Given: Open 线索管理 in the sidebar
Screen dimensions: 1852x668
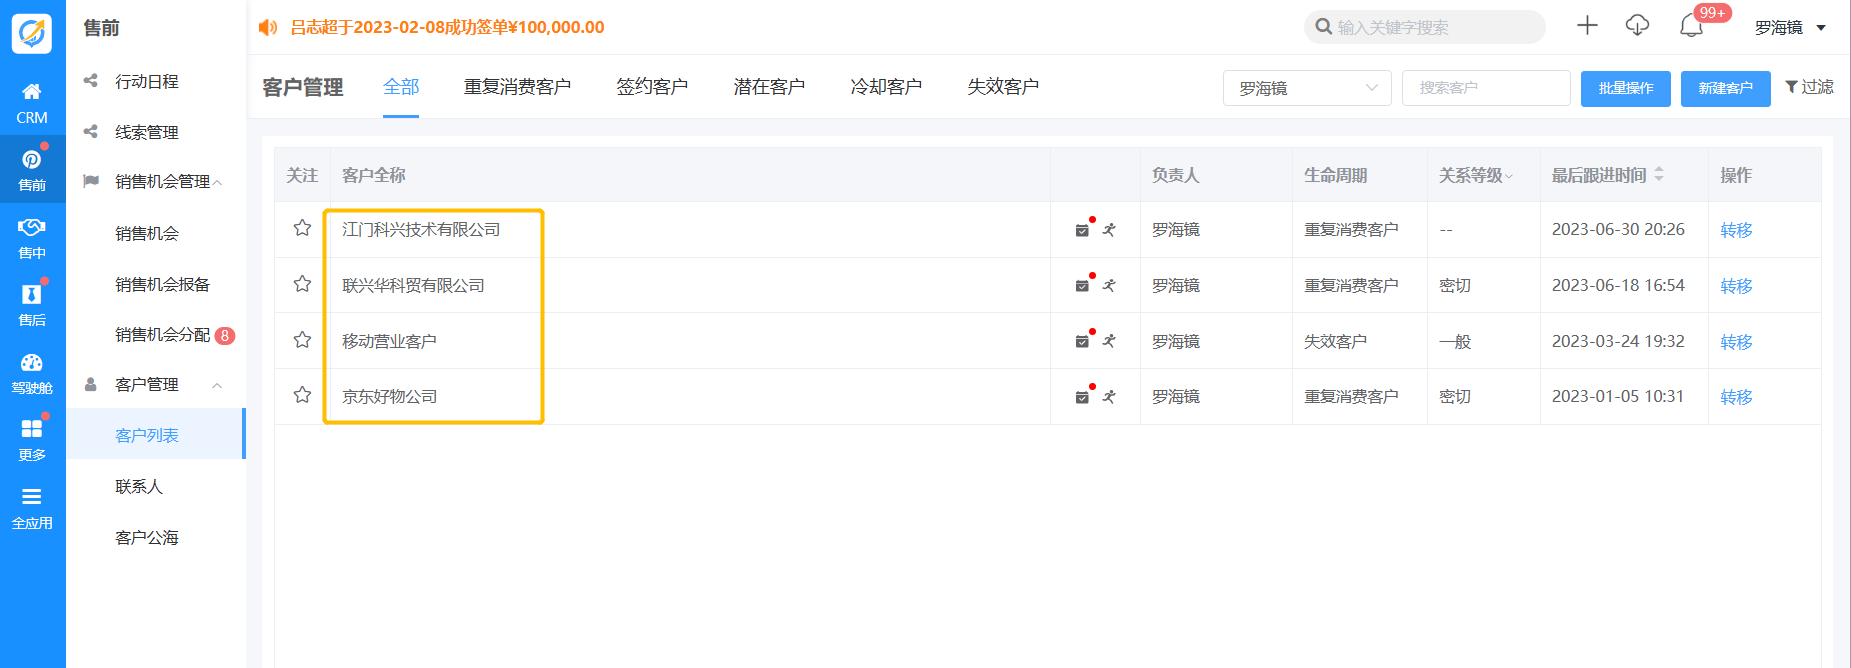Looking at the screenshot, I should pos(147,133).
